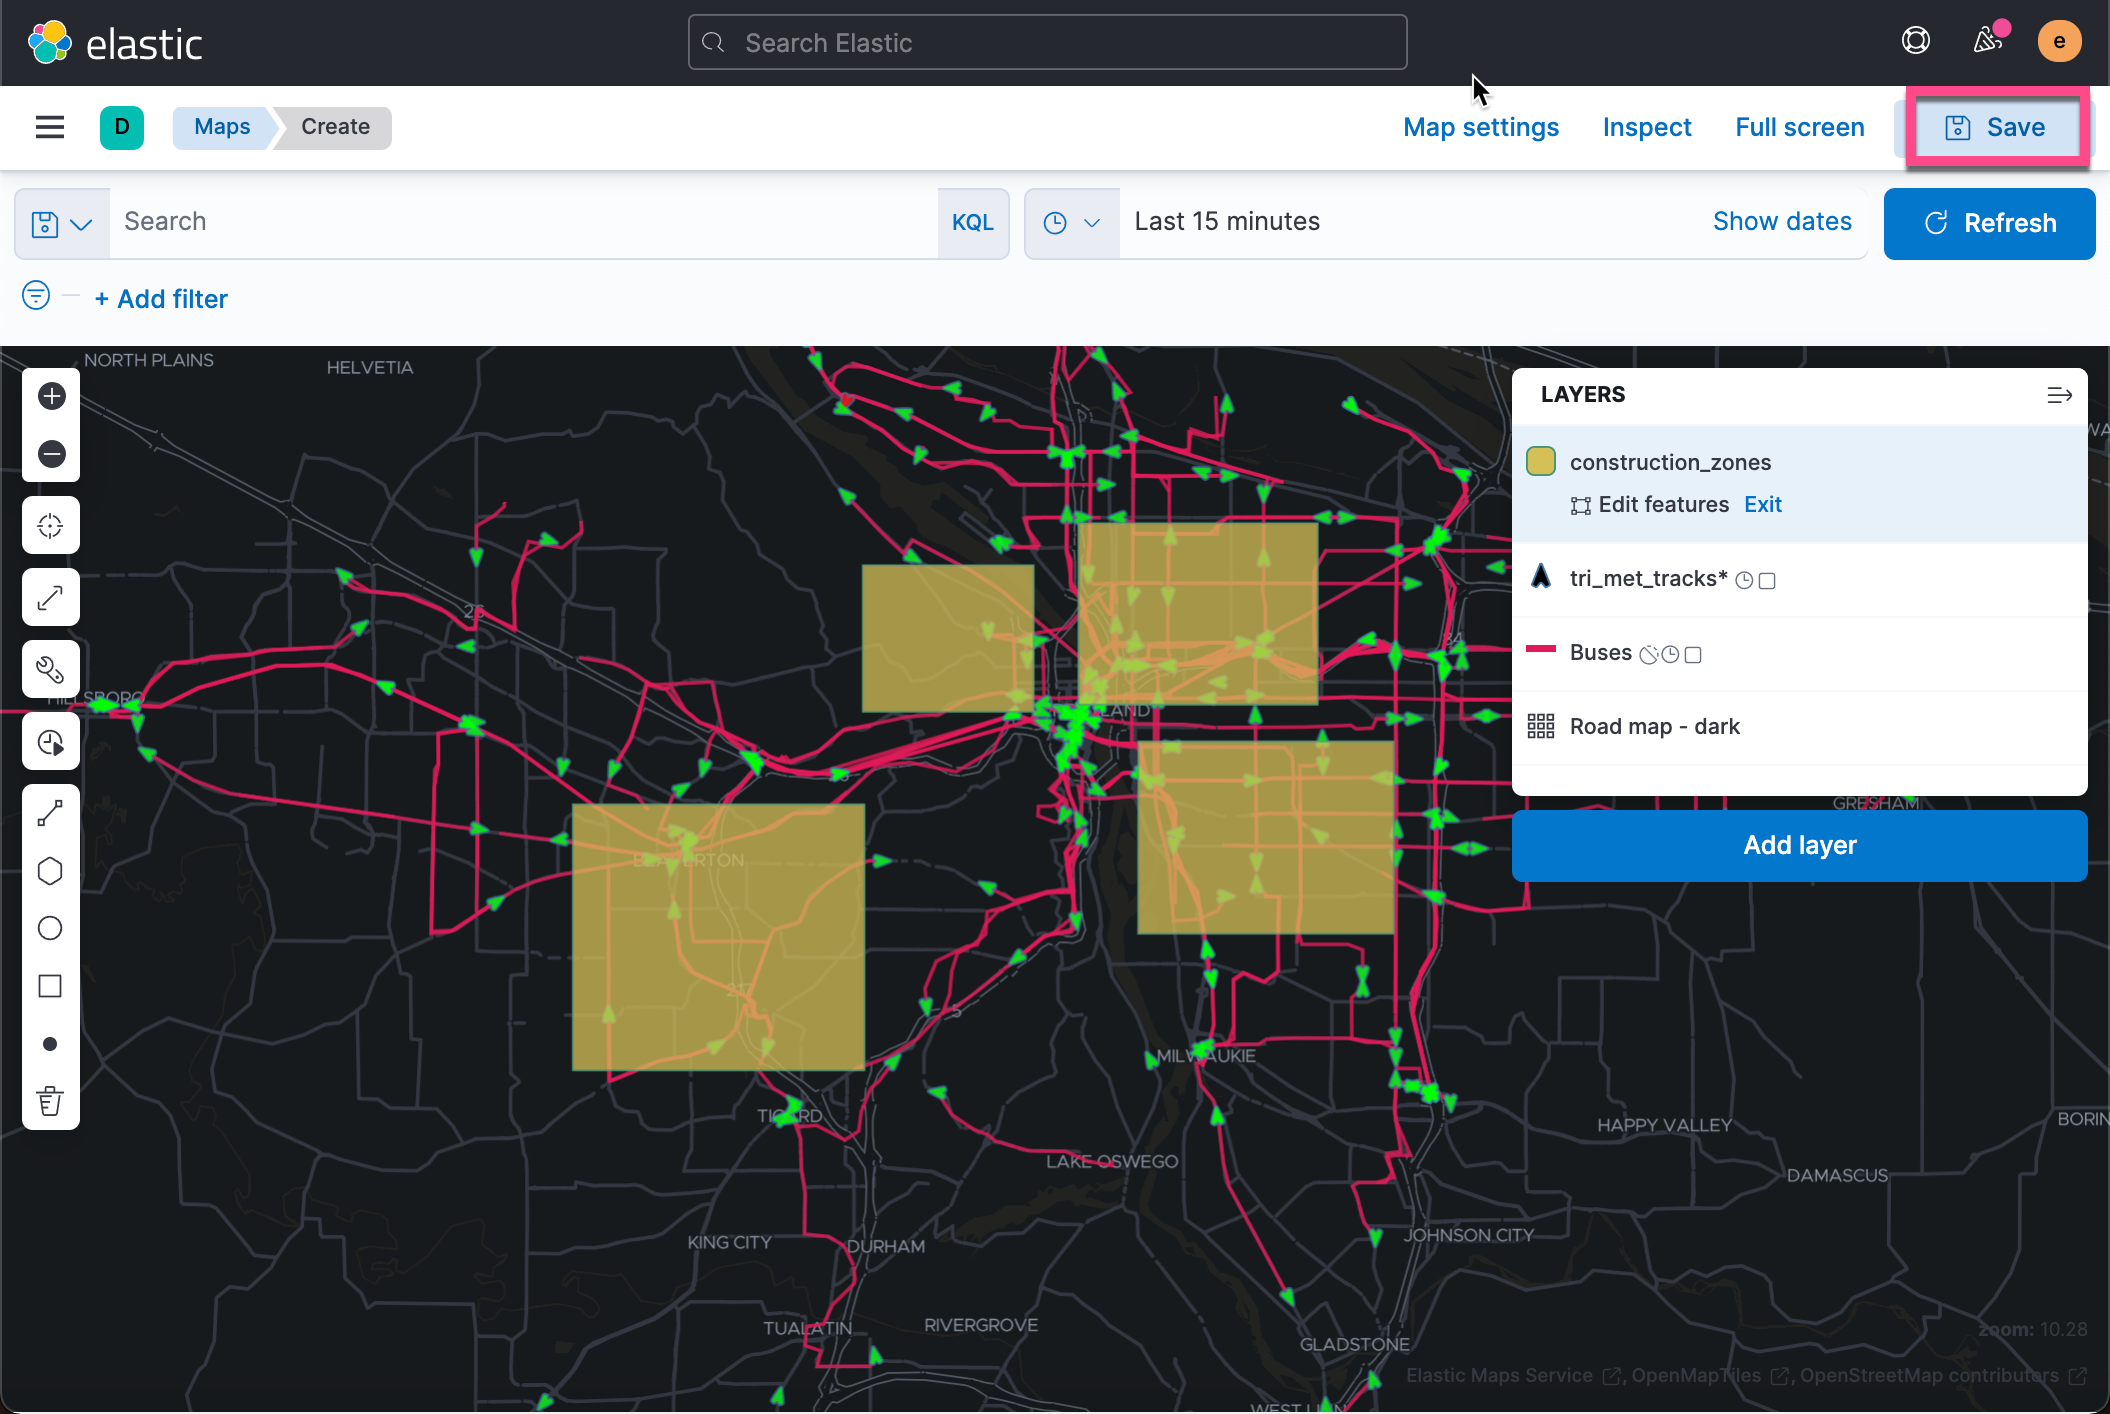This screenshot has height=1414, width=2110.
Task: Click Exit to stop editing features
Action: (1762, 504)
